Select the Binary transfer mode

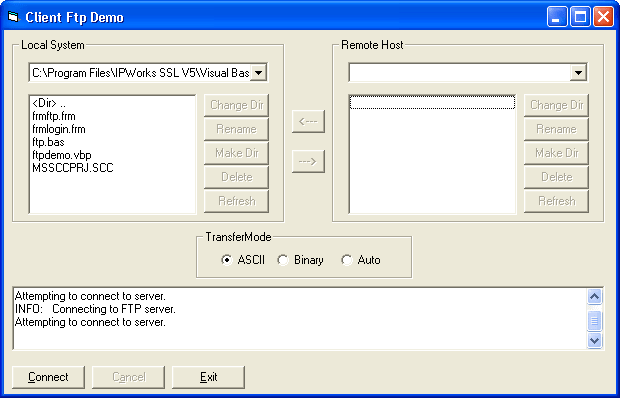[300, 260]
